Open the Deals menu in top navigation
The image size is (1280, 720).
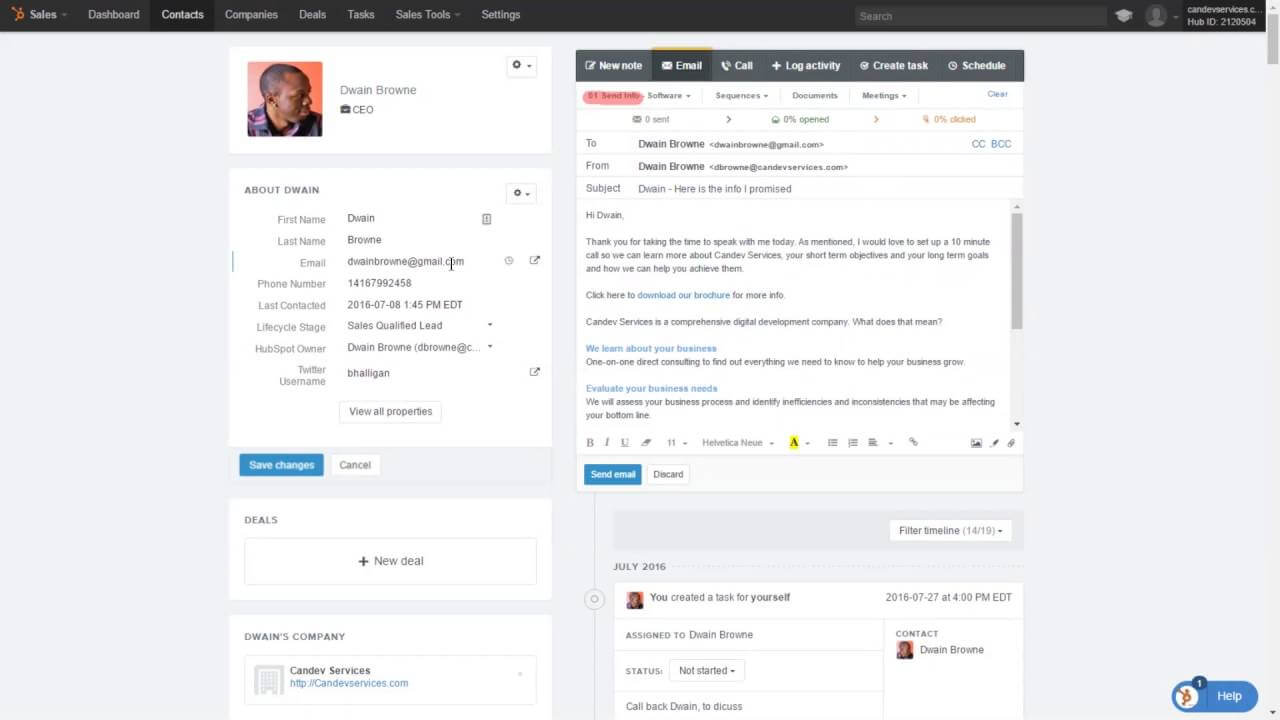[x=312, y=15]
